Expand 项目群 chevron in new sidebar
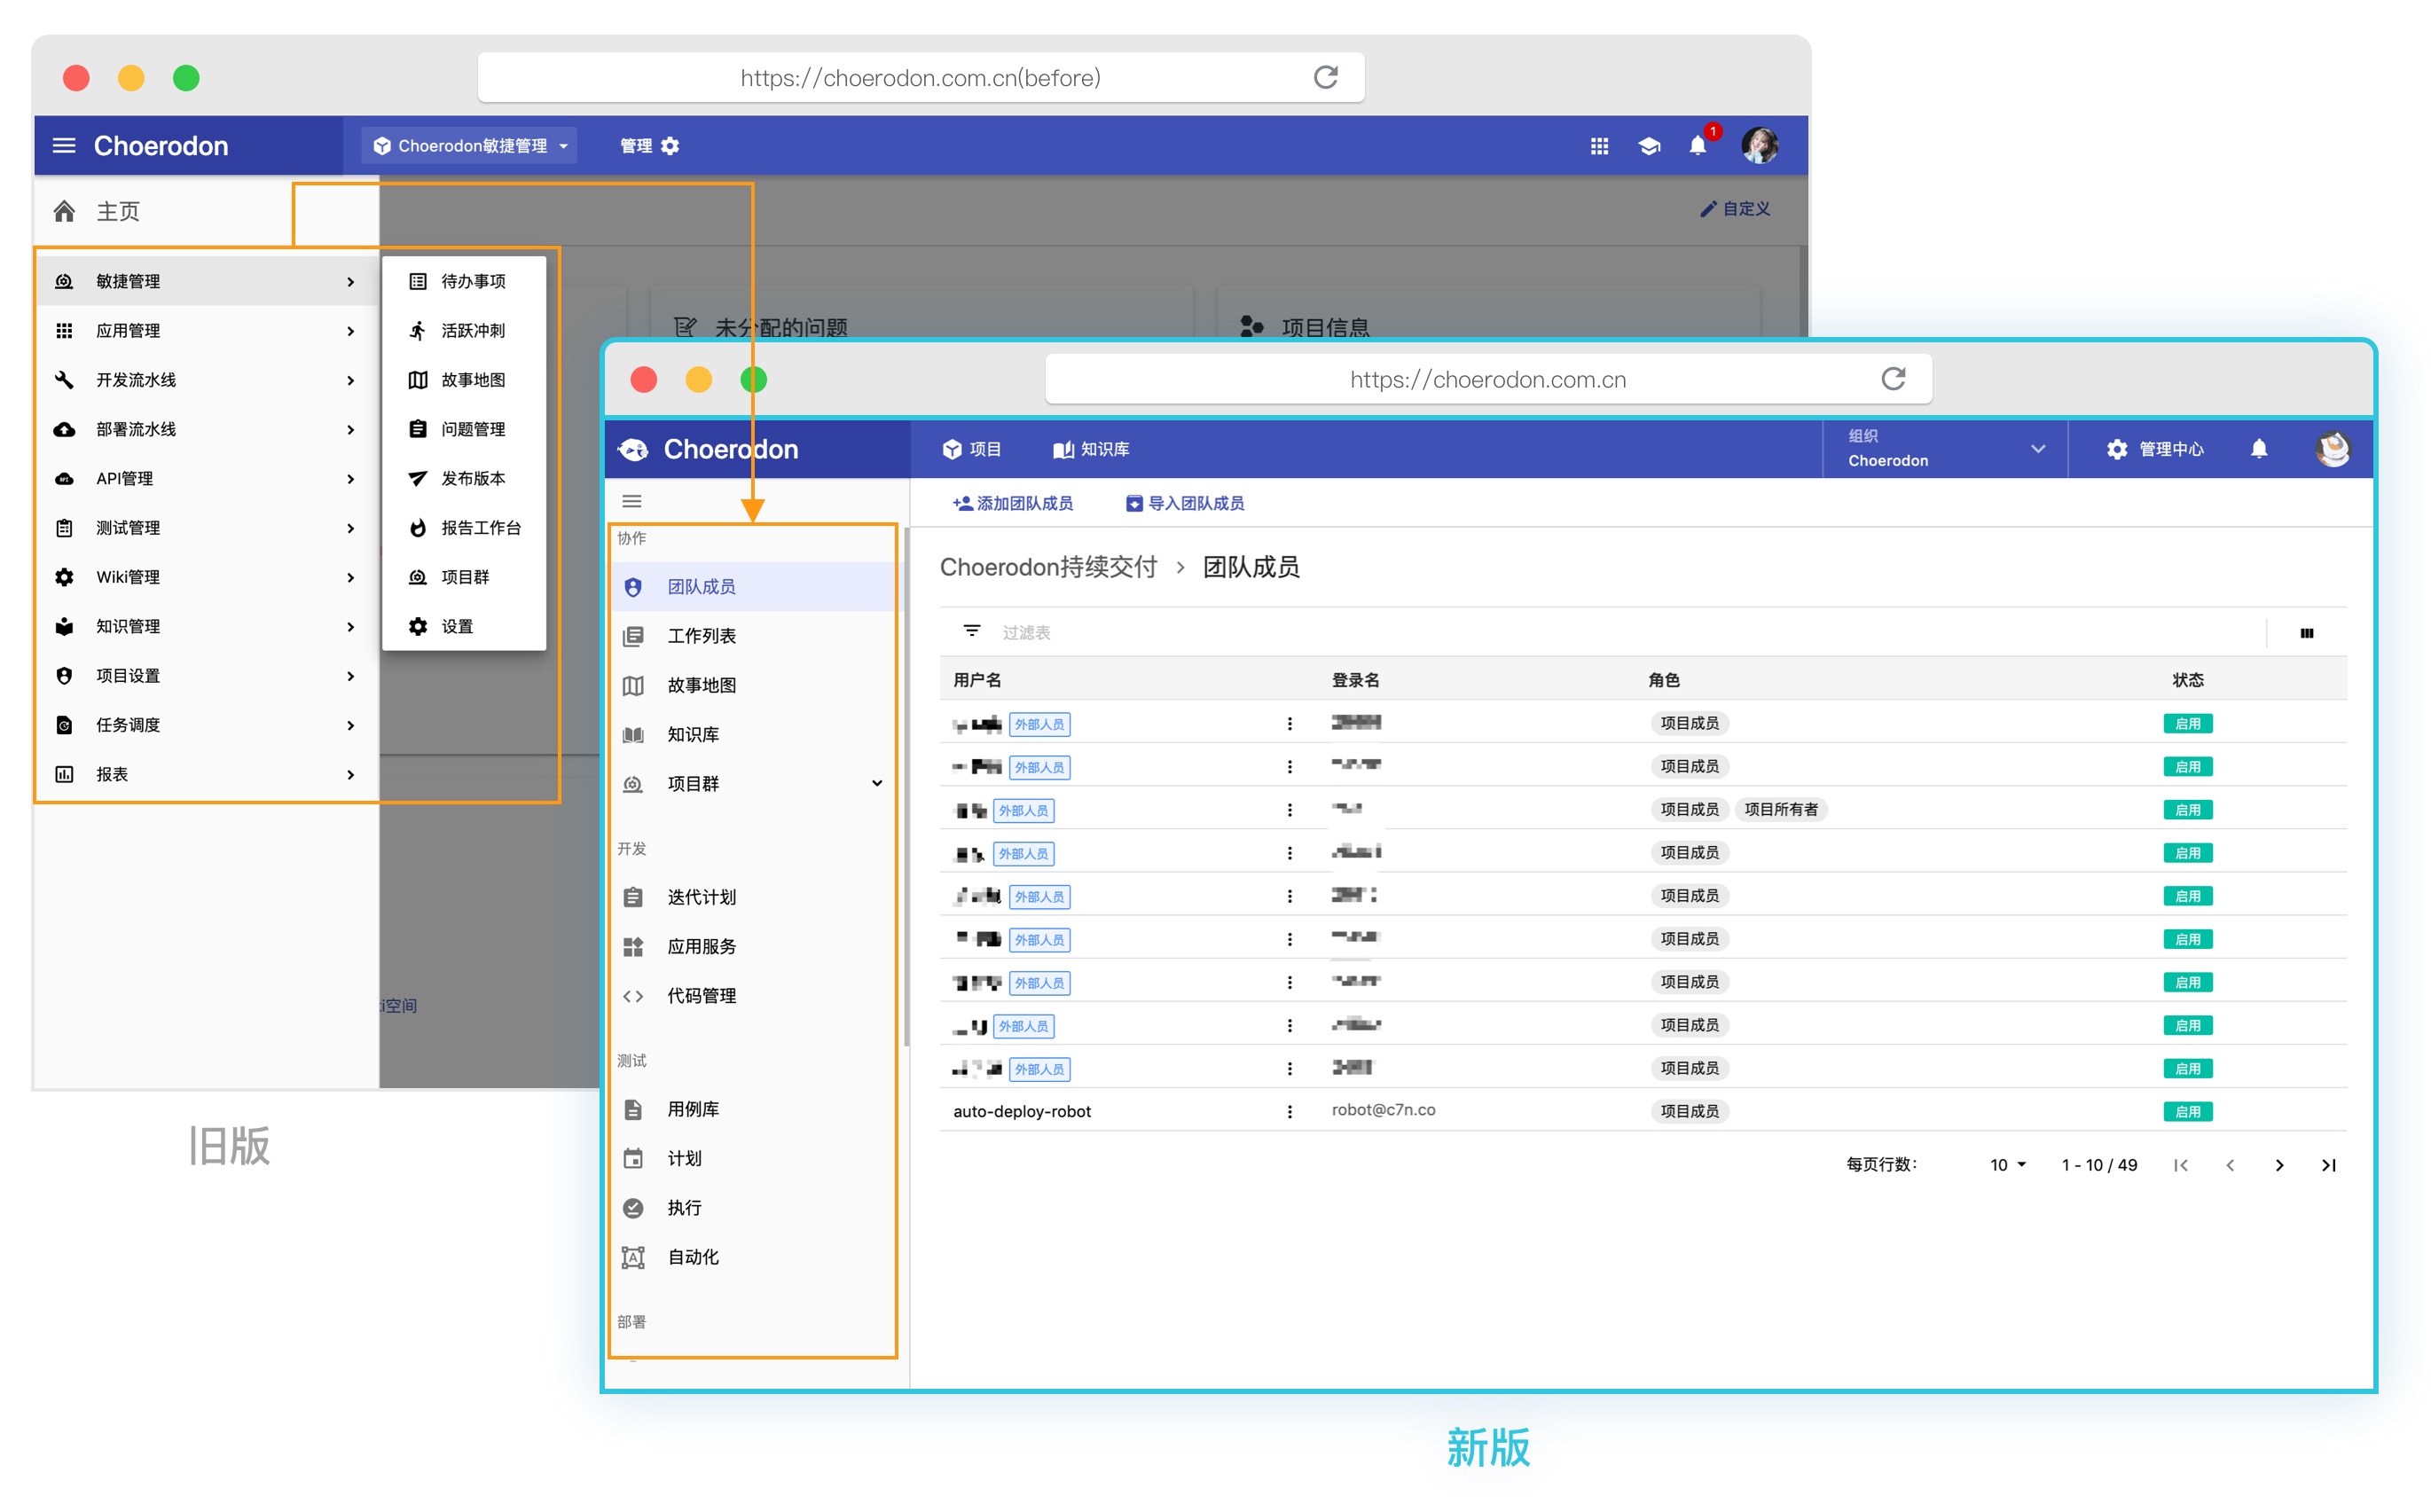The height and width of the screenshot is (1512, 2431). click(876, 784)
